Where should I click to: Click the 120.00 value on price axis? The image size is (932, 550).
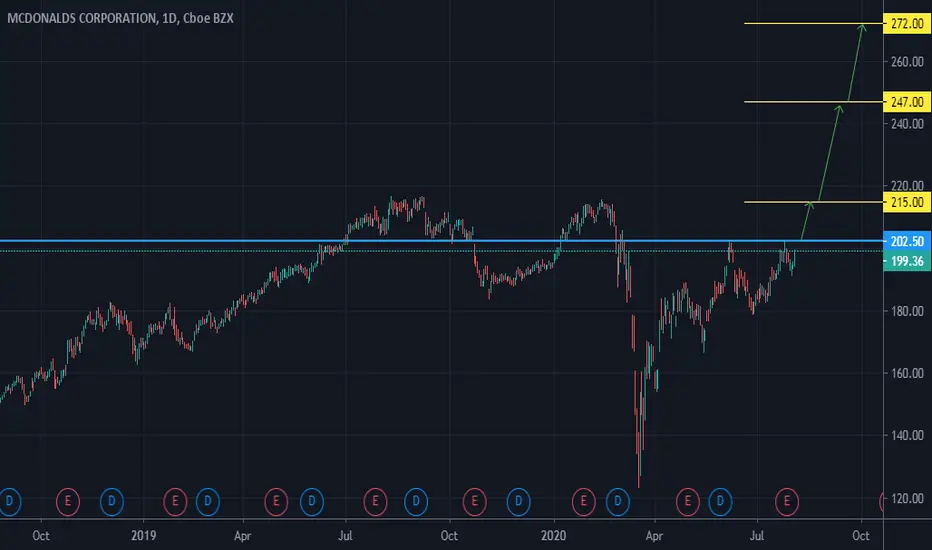coord(907,498)
